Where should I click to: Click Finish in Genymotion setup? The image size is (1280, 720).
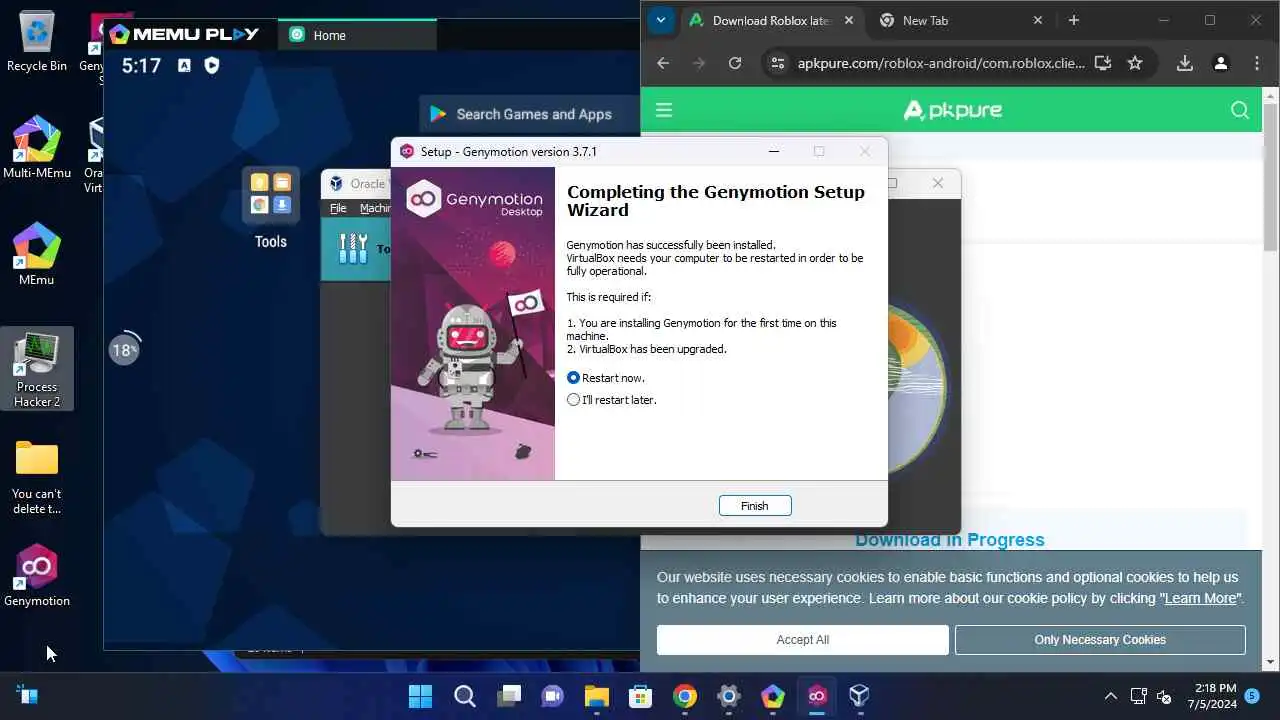click(755, 506)
